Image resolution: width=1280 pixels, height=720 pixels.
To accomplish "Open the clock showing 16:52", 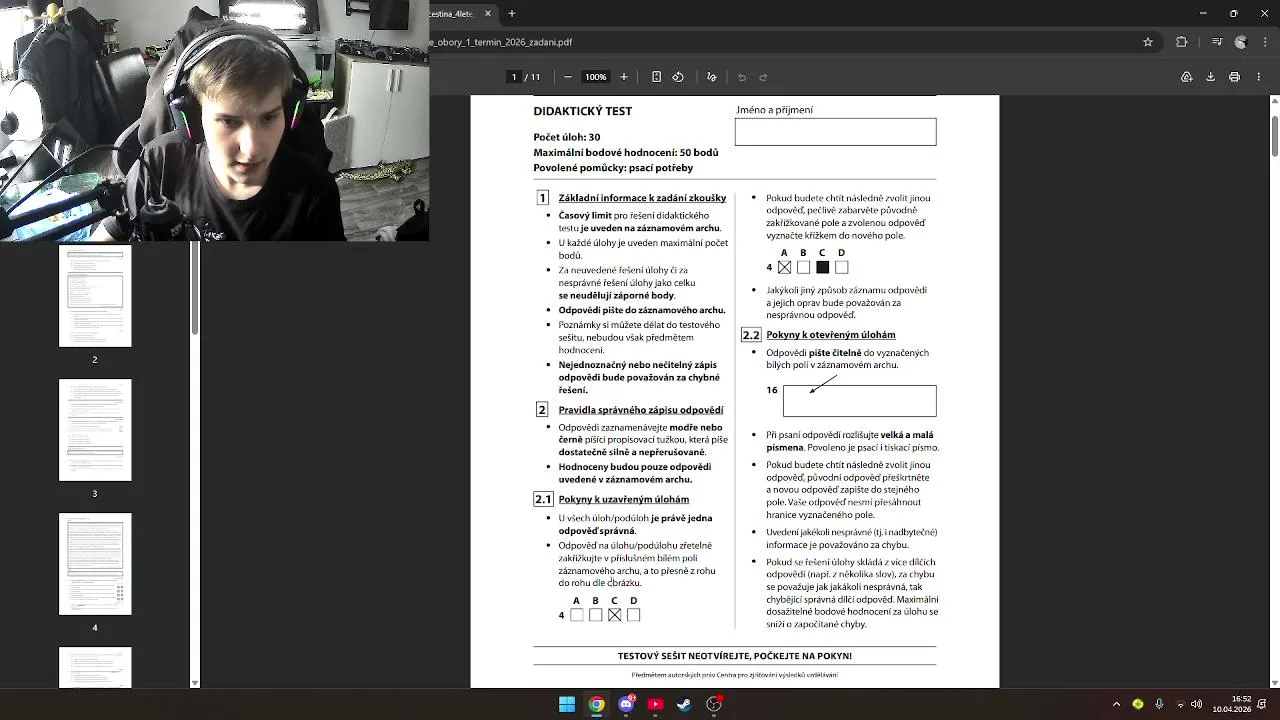I will click(x=1231, y=704).
